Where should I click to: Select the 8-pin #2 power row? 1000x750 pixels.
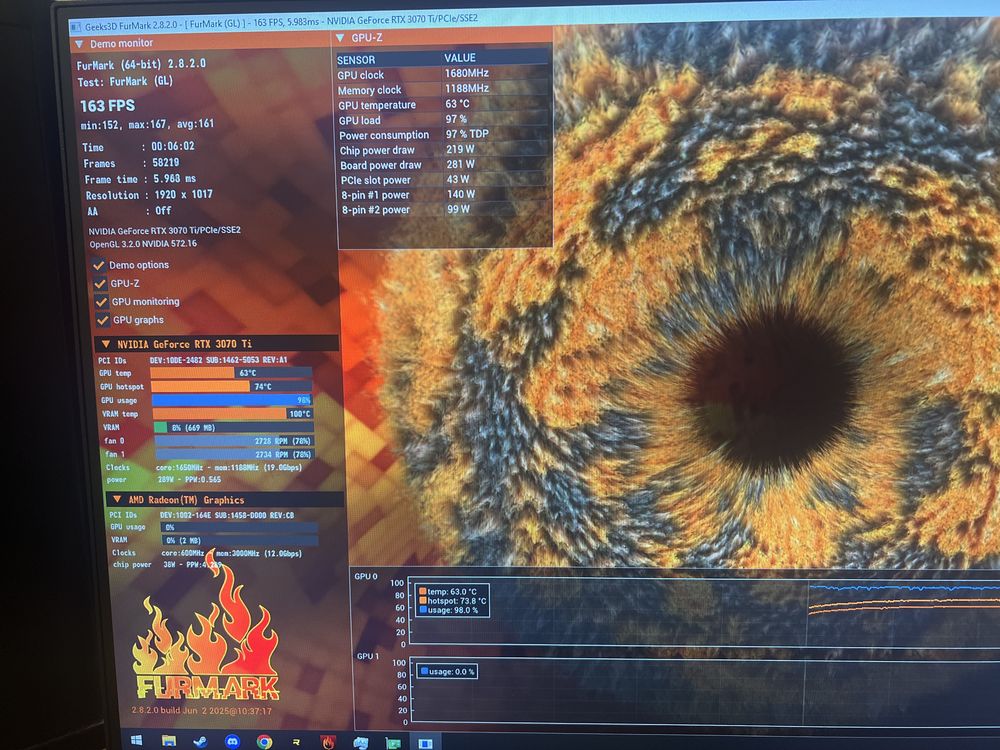[x=445, y=209]
